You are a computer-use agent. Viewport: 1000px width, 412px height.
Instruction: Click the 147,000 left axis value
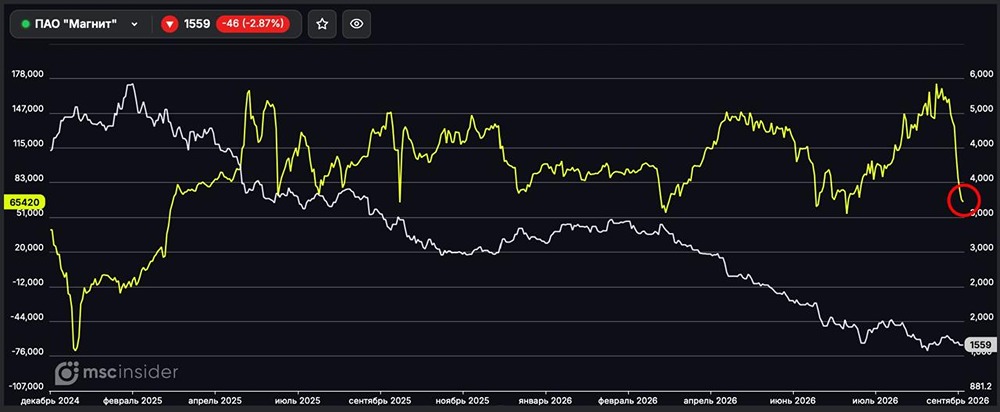pos(27,110)
